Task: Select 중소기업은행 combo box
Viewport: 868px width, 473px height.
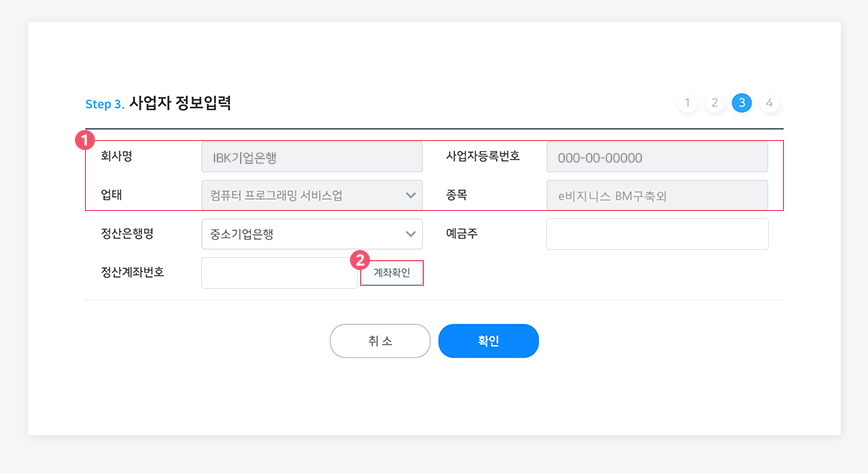Action: 312,234
